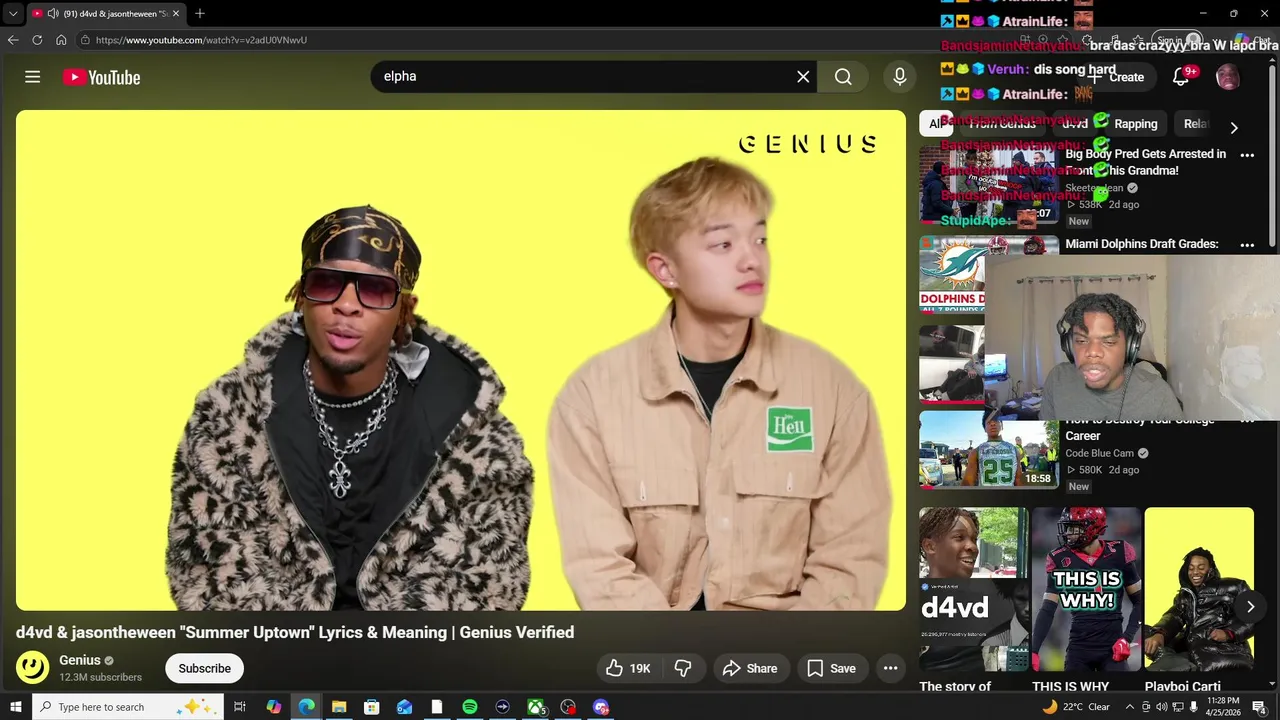The image size is (1280, 720).
Task: Start voice search with microphone icon
Action: click(900, 76)
